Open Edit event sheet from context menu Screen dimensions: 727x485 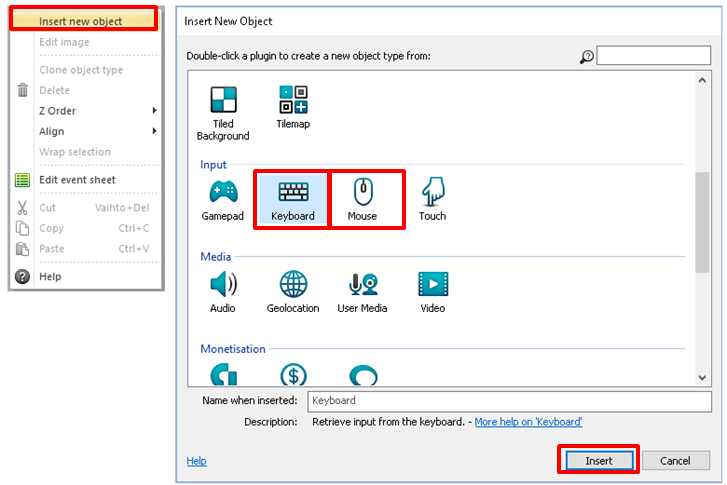click(x=77, y=180)
